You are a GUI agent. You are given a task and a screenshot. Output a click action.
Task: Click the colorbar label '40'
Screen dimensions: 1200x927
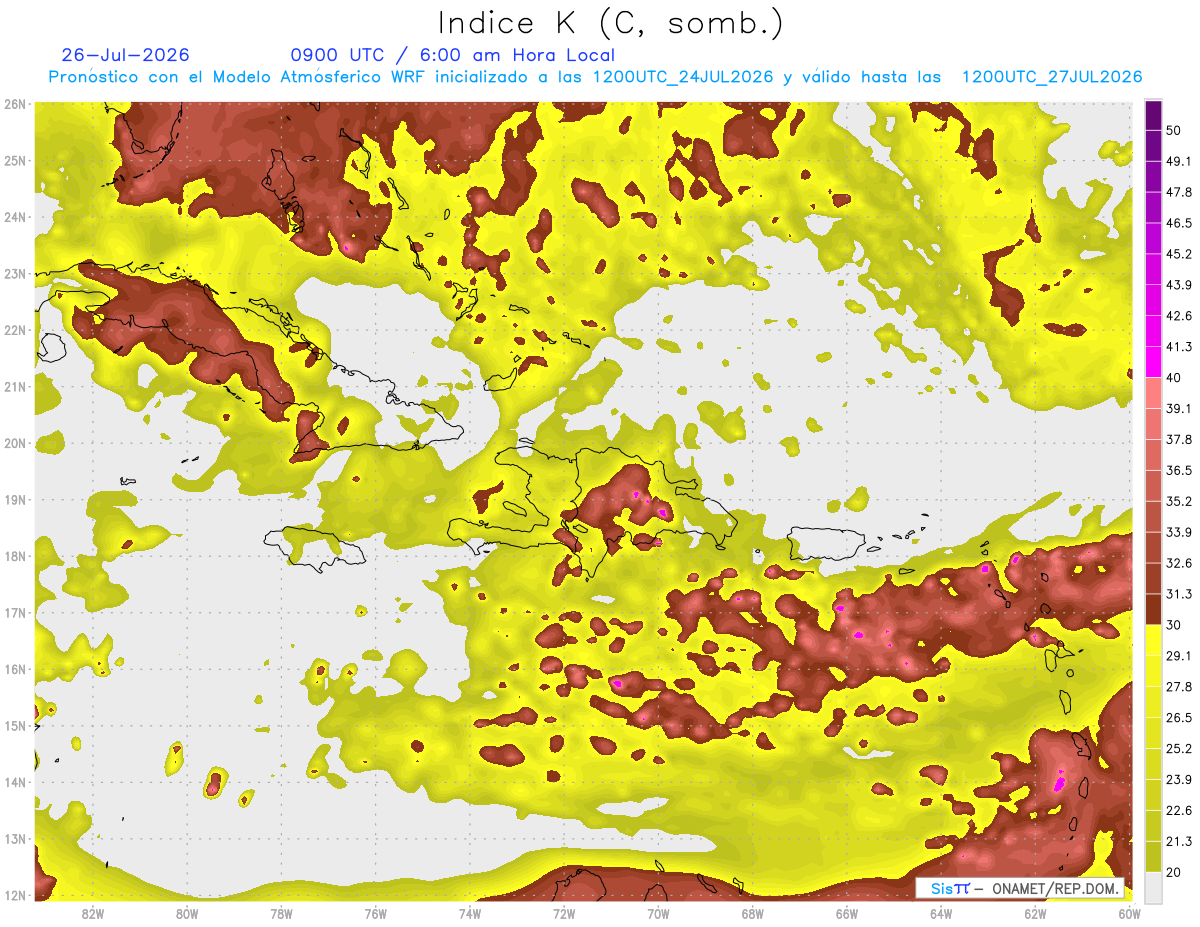click(x=1175, y=378)
